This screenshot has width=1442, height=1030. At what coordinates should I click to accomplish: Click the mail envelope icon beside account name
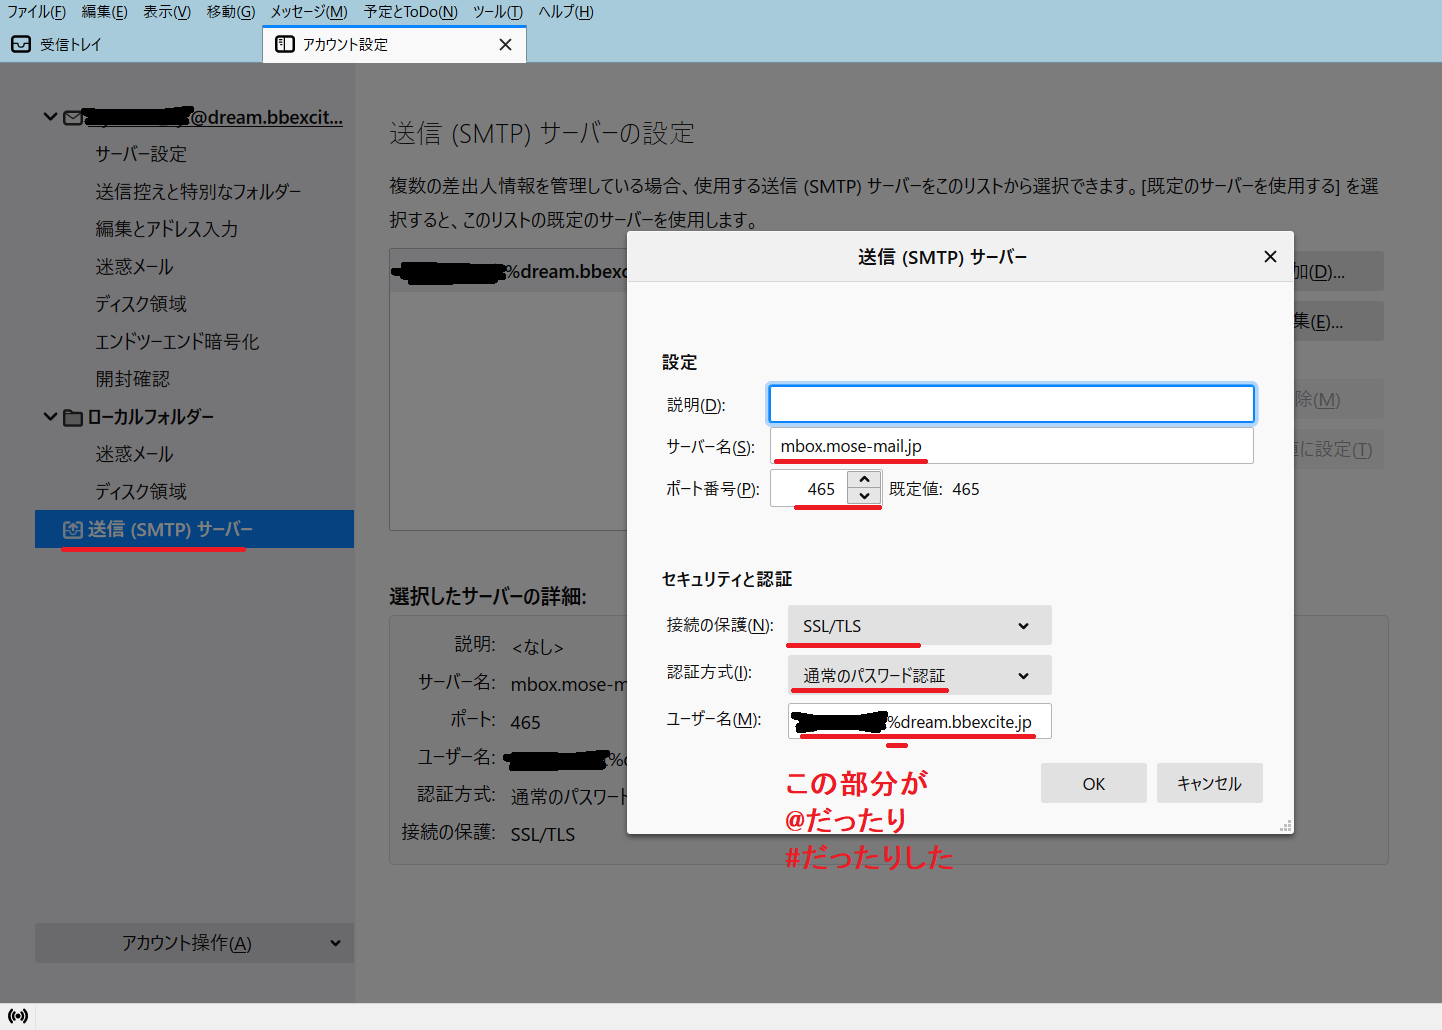[x=73, y=118]
